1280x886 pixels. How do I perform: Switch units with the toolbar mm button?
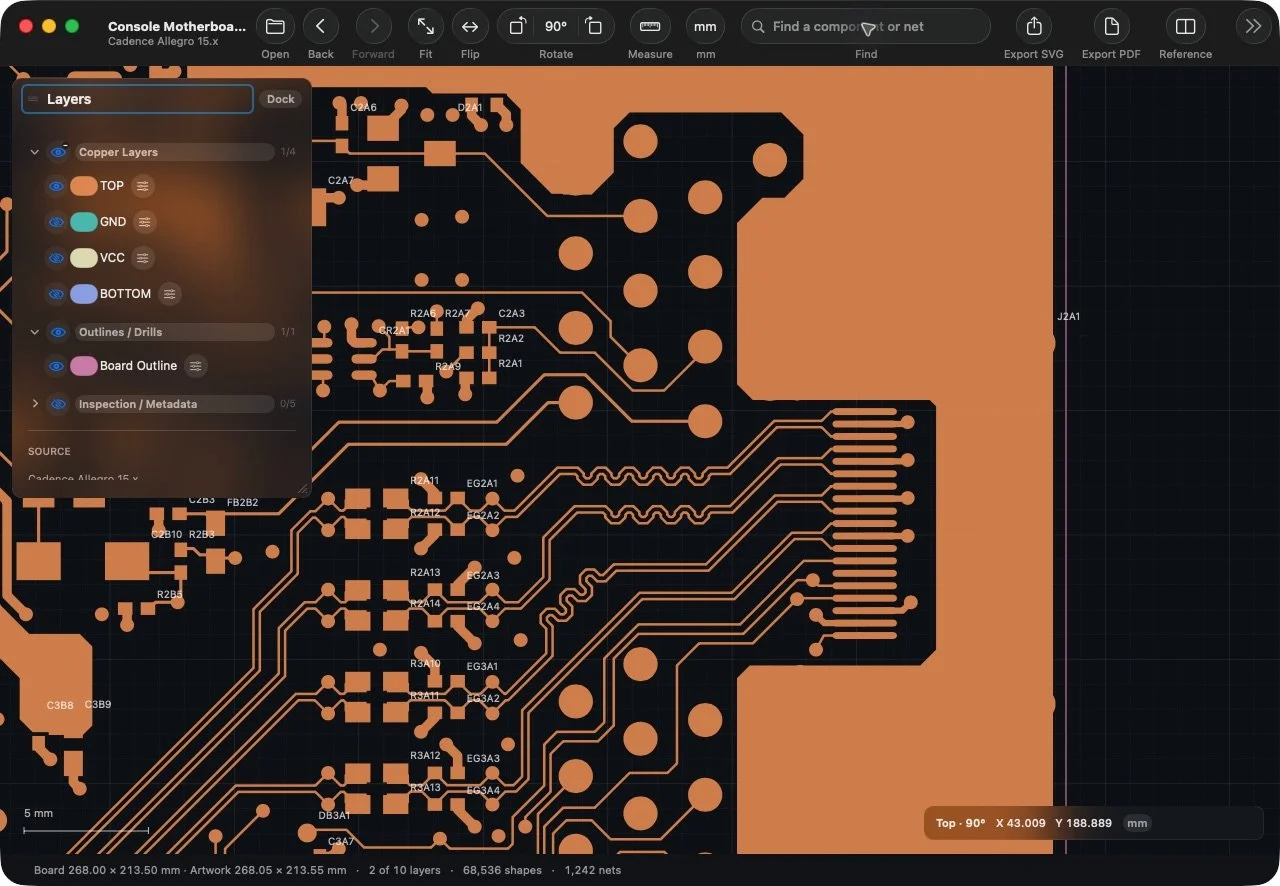[x=705, y=27]
